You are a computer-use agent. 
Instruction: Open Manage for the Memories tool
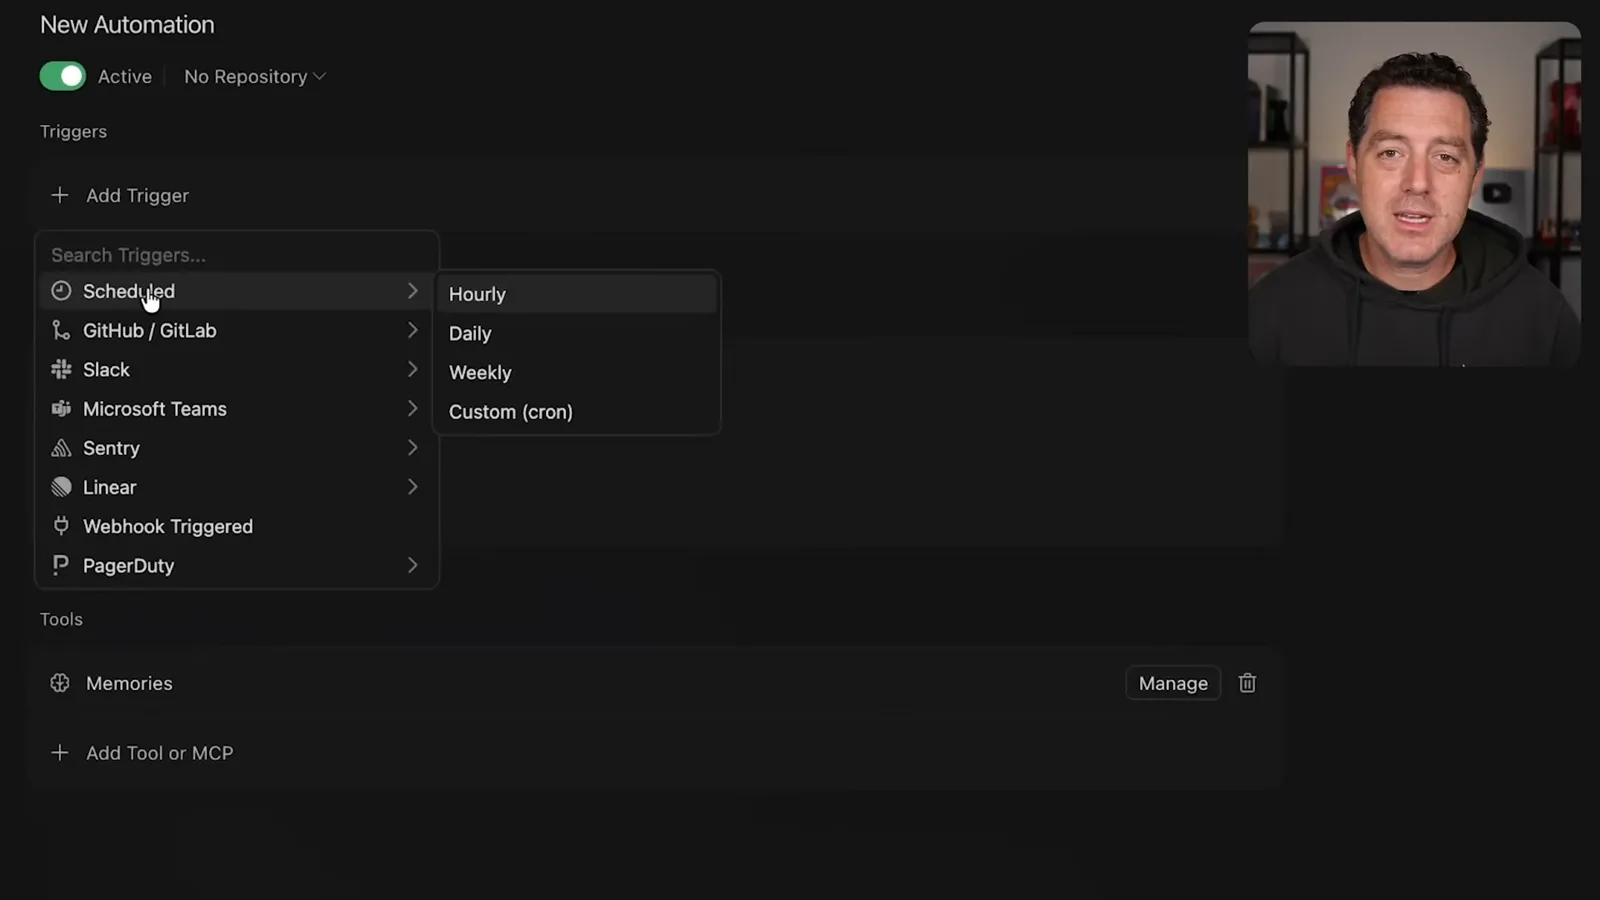(x=1173, y=683)
